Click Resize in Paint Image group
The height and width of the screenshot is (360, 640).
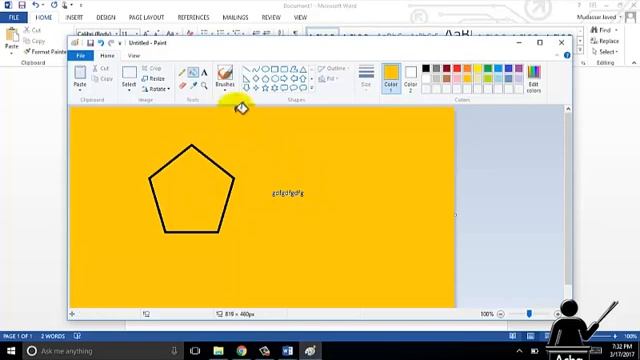click(x=153, y=79)
